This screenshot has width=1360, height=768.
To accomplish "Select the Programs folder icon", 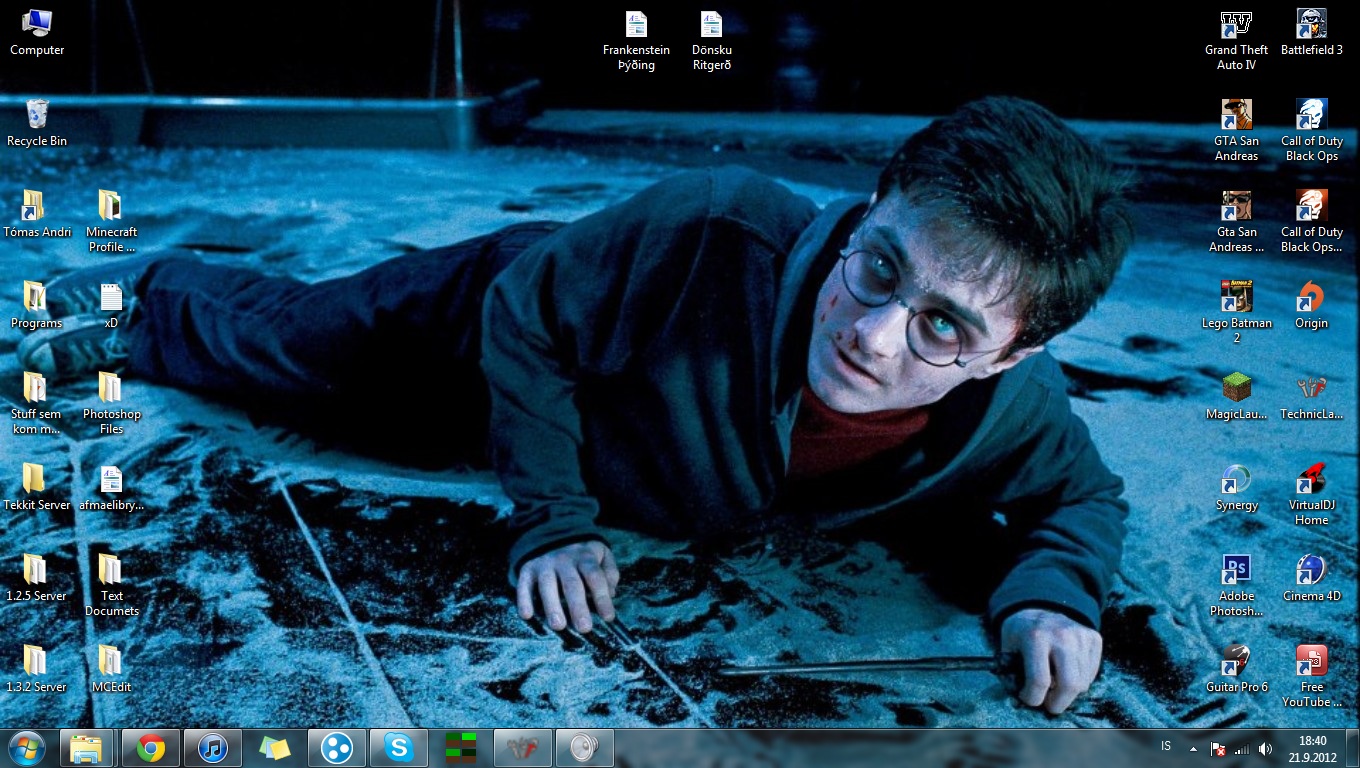I will pyautogui.click(x=37, y=306).
